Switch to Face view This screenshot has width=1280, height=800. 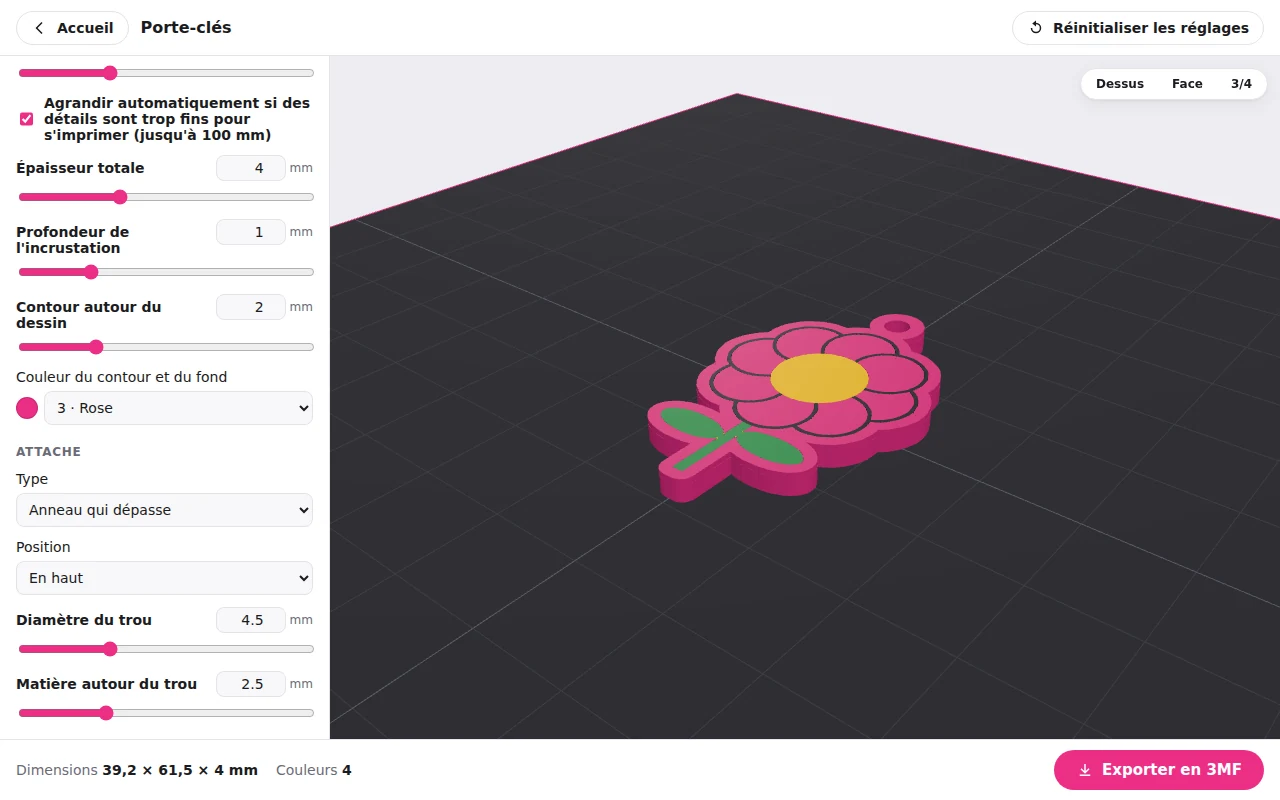[x=1187, y=84]
